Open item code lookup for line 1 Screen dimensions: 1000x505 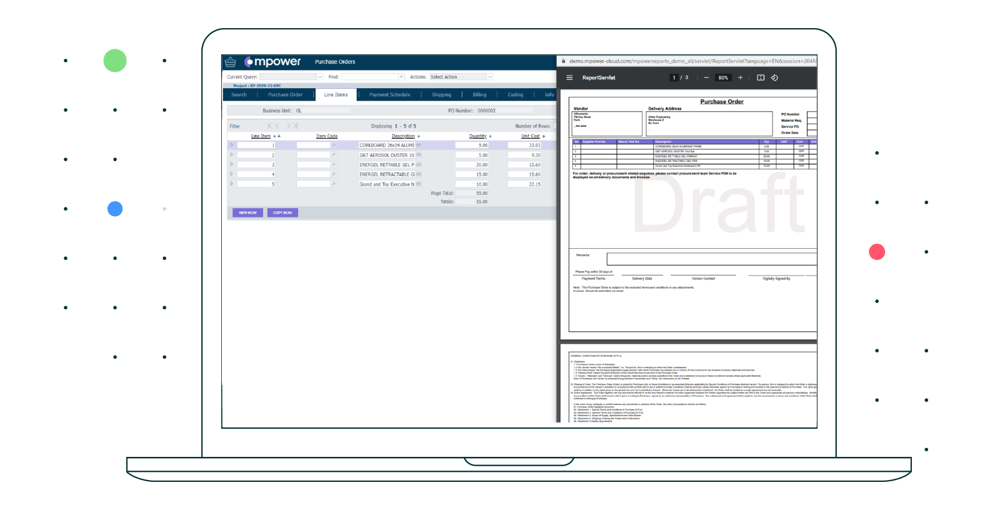pyautogui.click(x=334, y=145)
